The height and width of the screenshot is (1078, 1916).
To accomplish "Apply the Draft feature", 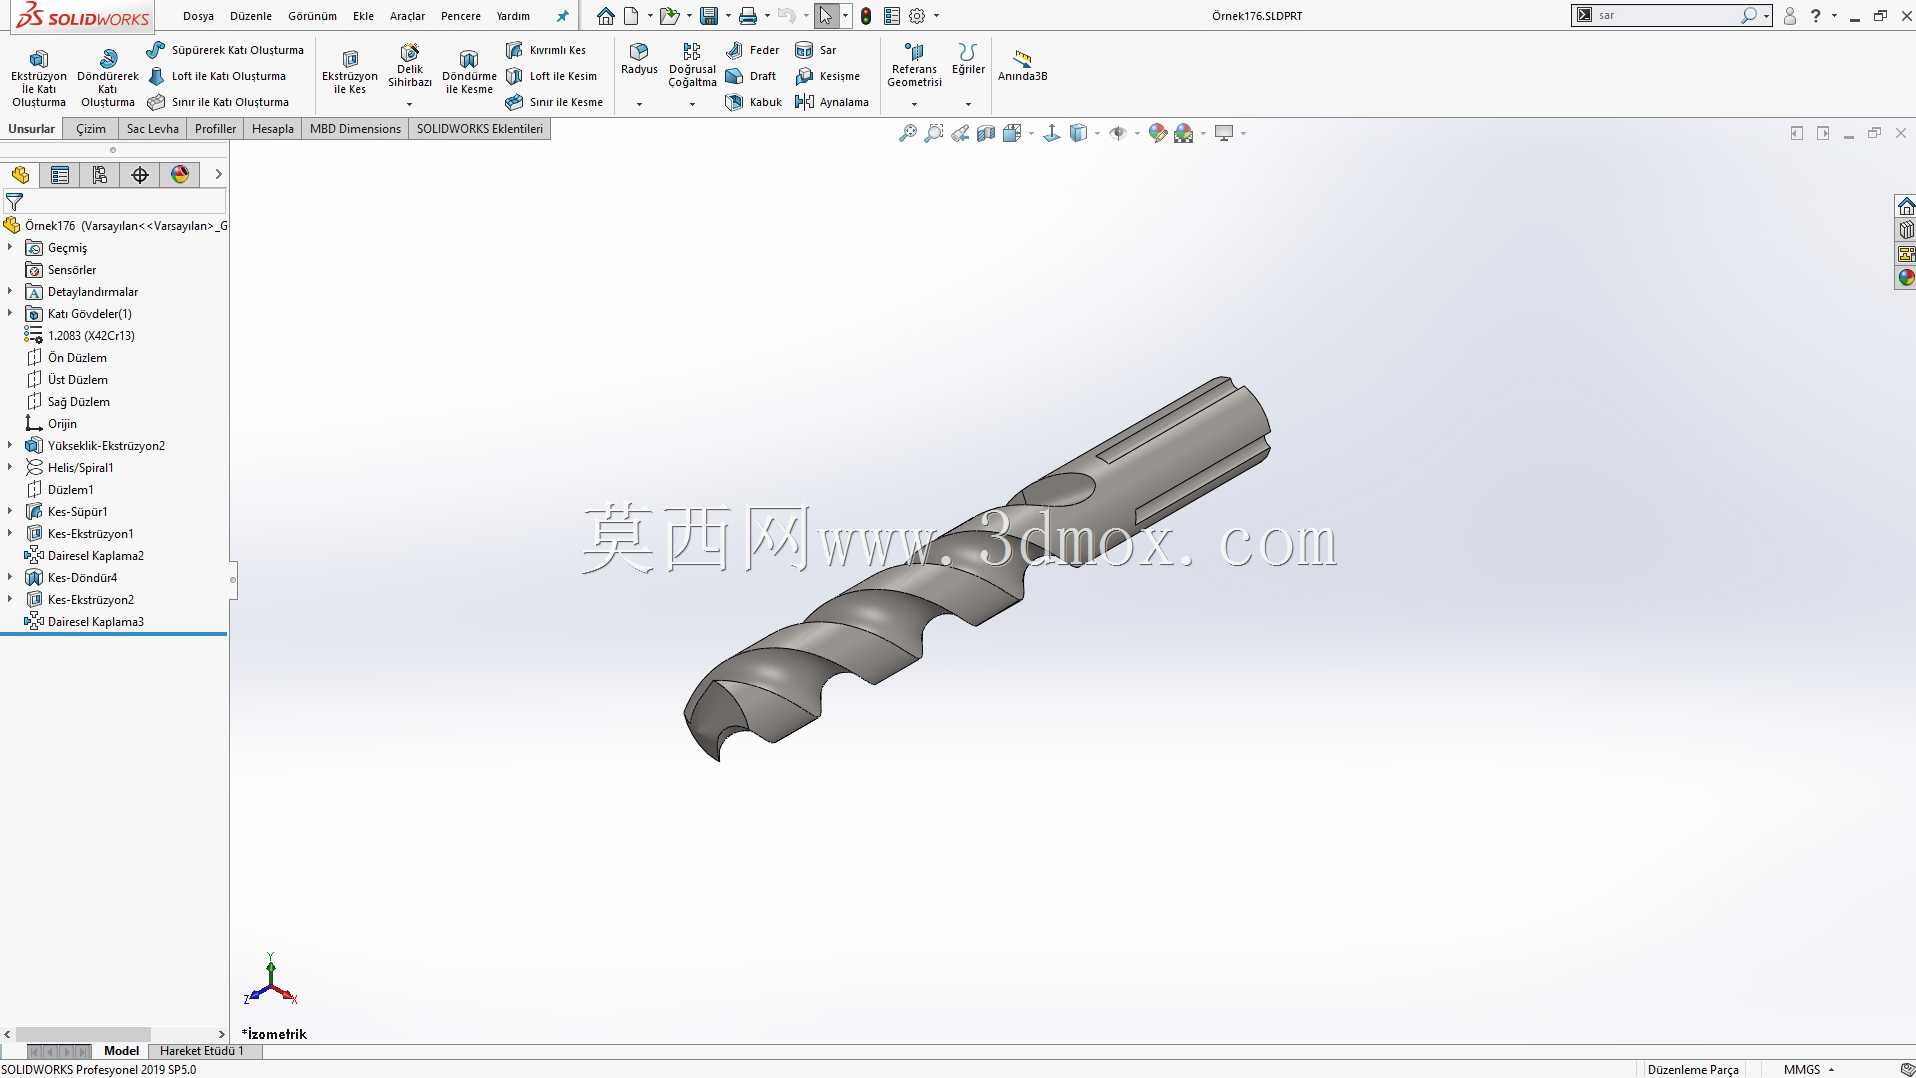I will (x=751, y=76).
